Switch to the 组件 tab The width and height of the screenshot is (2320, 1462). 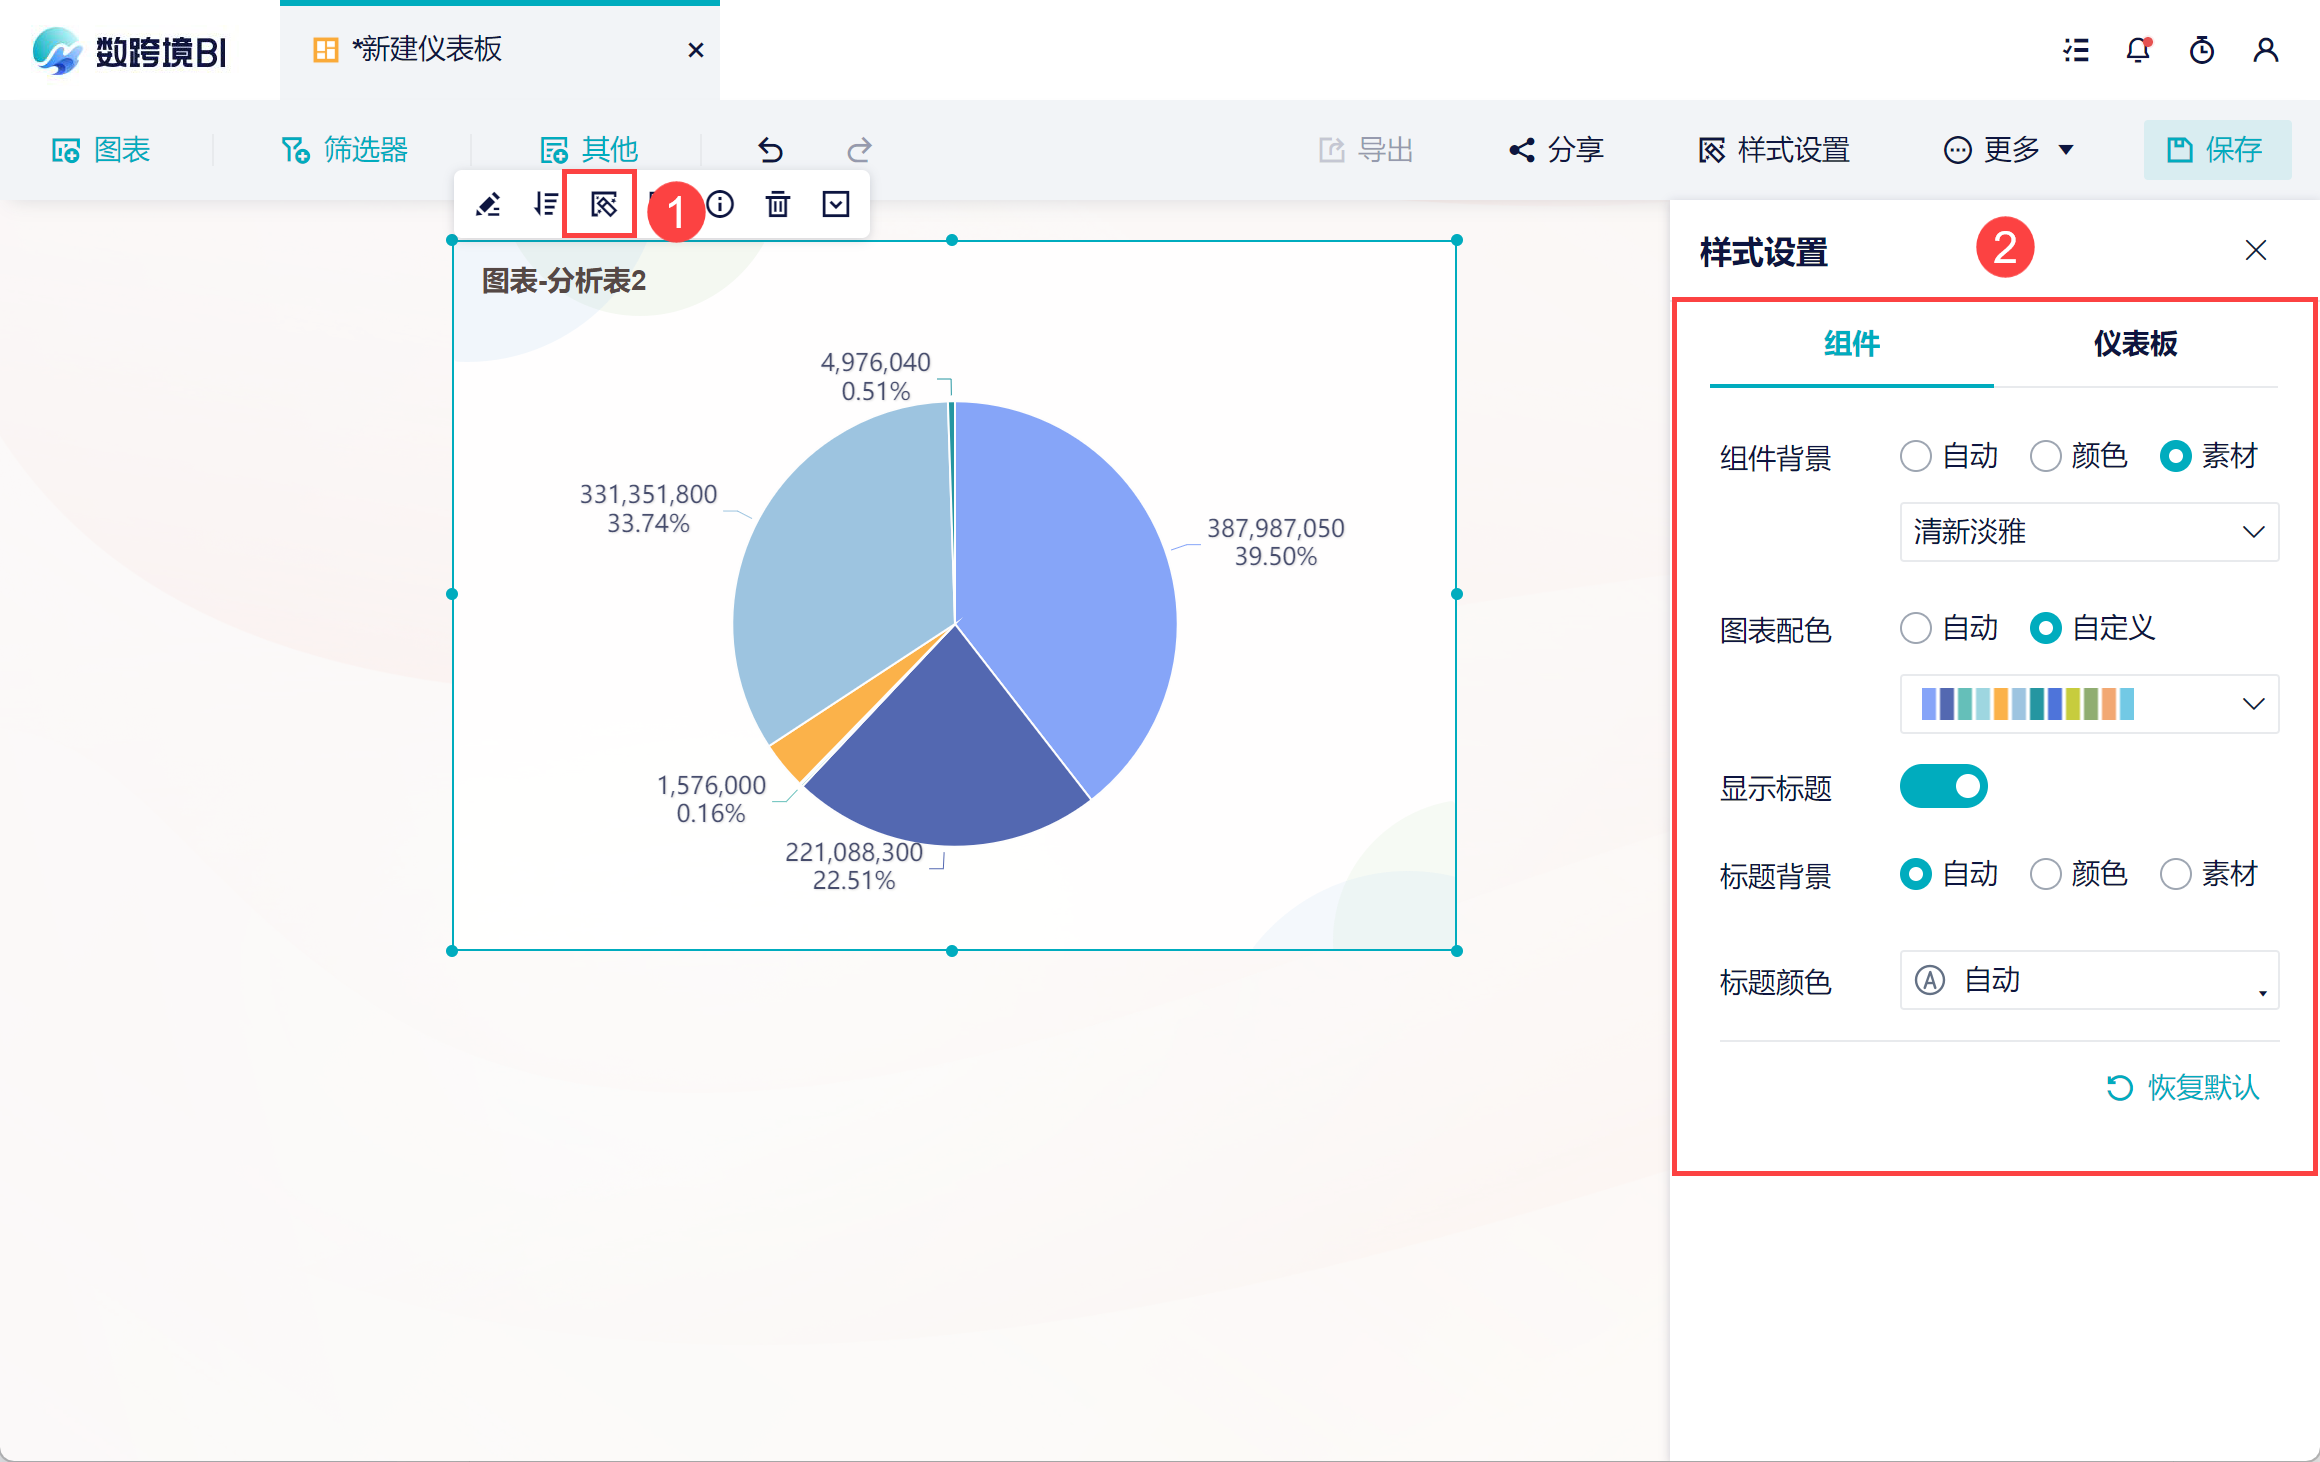coord(1852,344)
